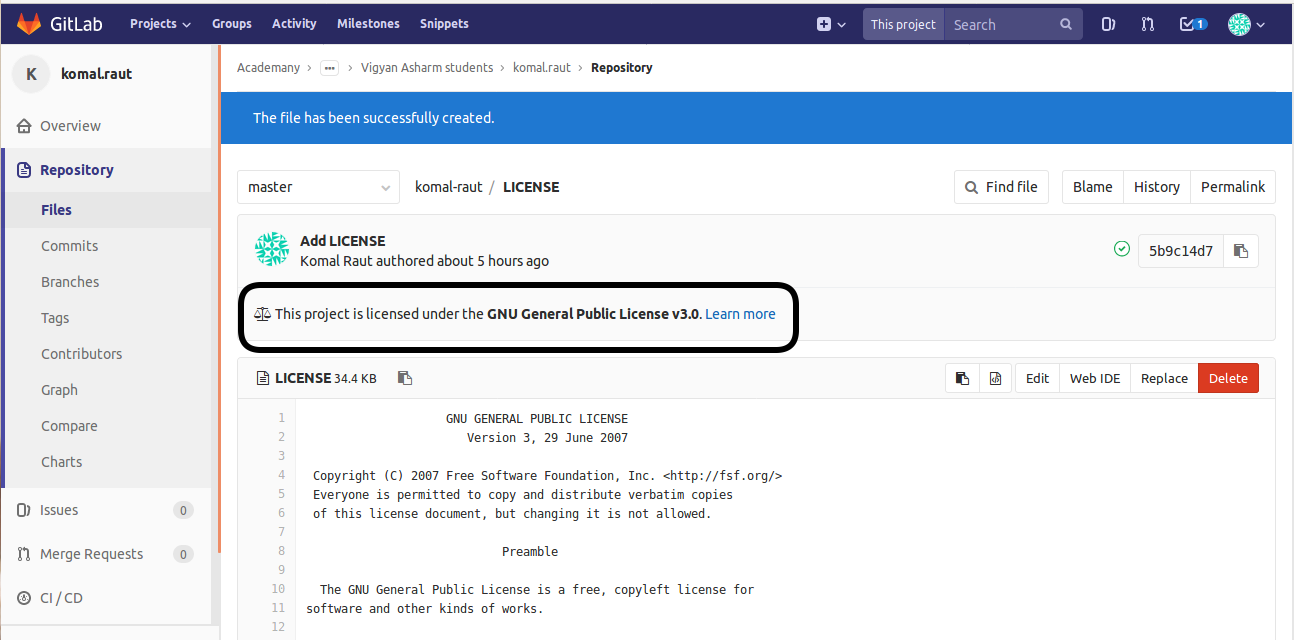Expand the Projects dropdown in the top bar
Image resolution: width=1294 pixels, height=640 pixels.
tap(160, 24)
